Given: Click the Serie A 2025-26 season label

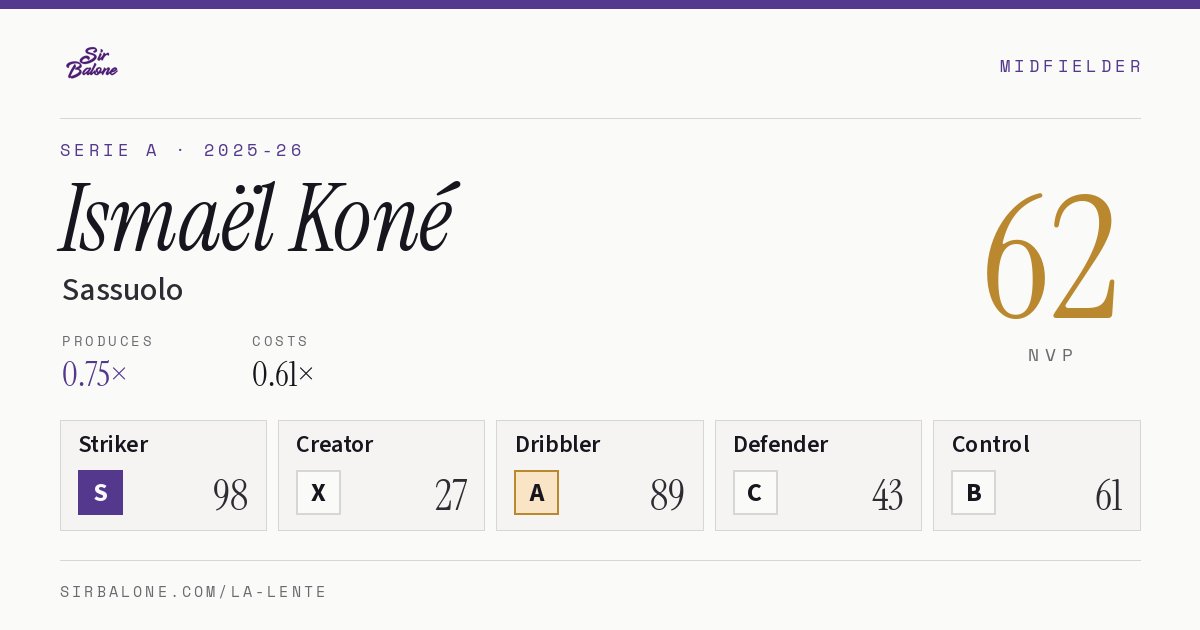Looking at the screenshot, I should tap(182, 150).
